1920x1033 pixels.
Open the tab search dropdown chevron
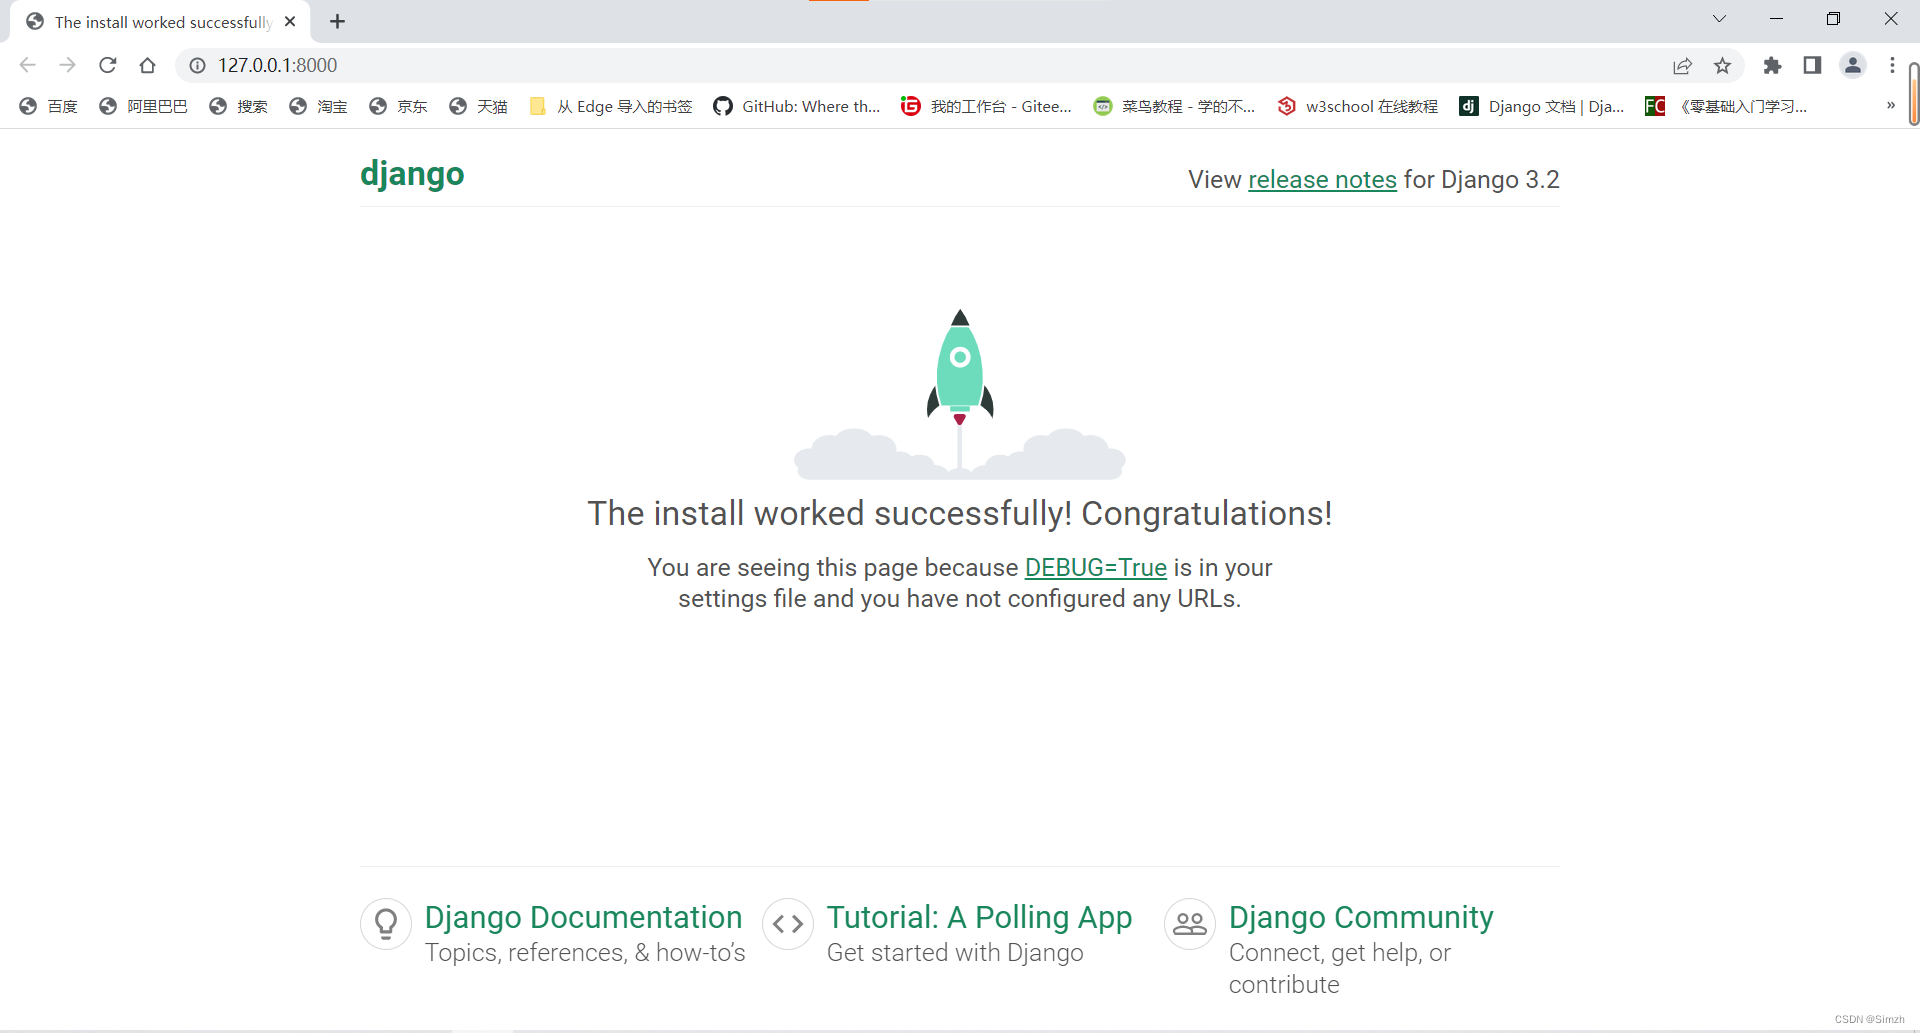pyautogui.click(x=1719, y=19)
